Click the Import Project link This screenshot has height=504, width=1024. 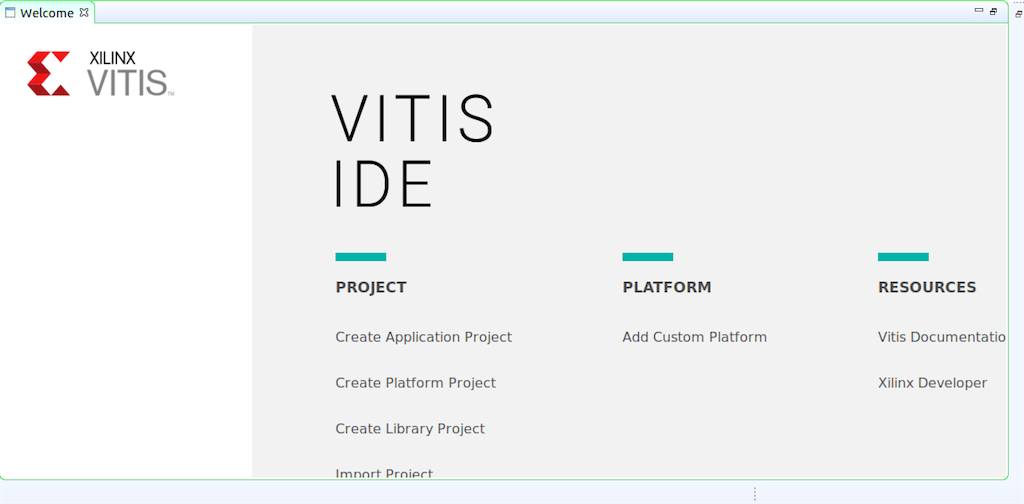[384, 473]
